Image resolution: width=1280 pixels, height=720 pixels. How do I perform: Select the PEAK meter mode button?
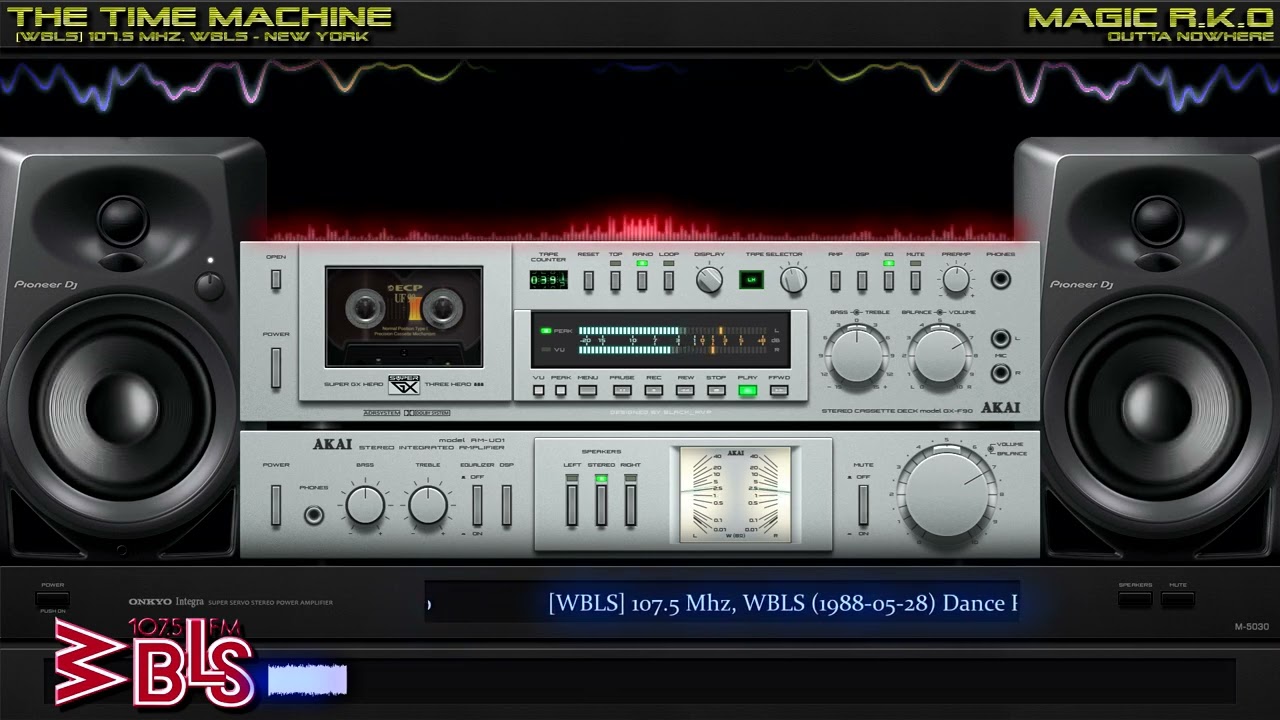pyautogui.click(x=561, y=390)
